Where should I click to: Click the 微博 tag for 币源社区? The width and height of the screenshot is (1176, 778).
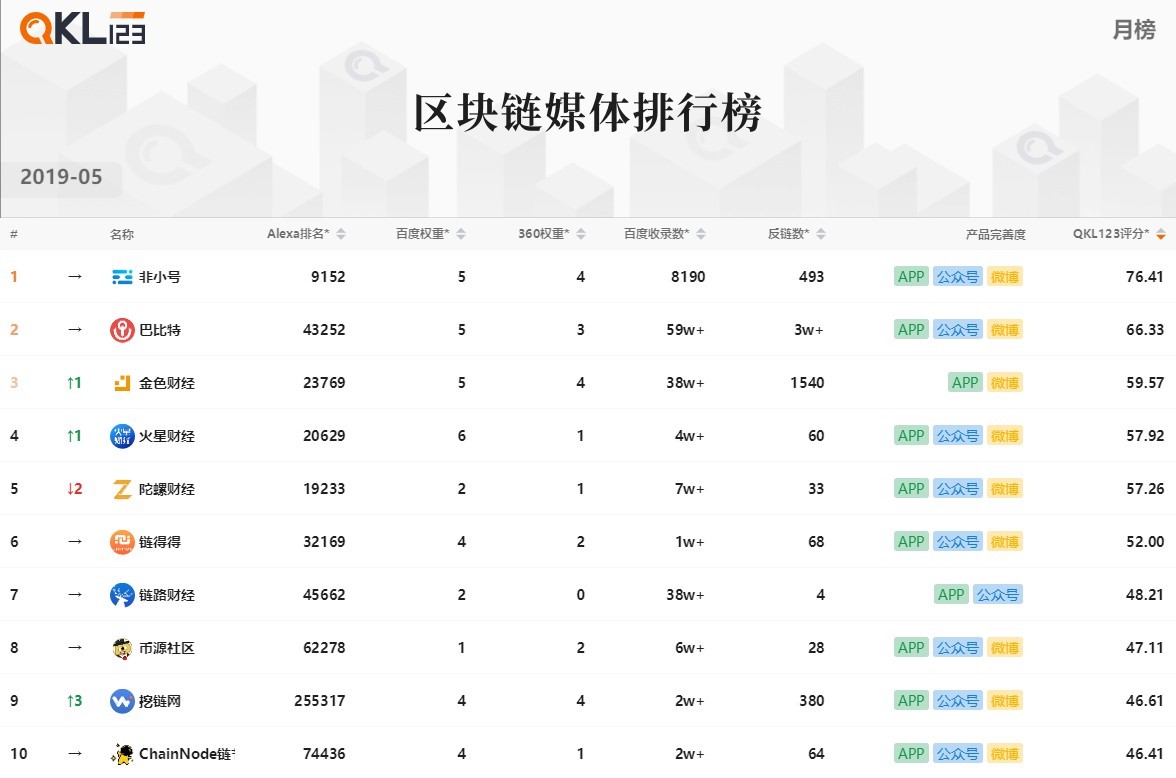tap(1005, 647)
